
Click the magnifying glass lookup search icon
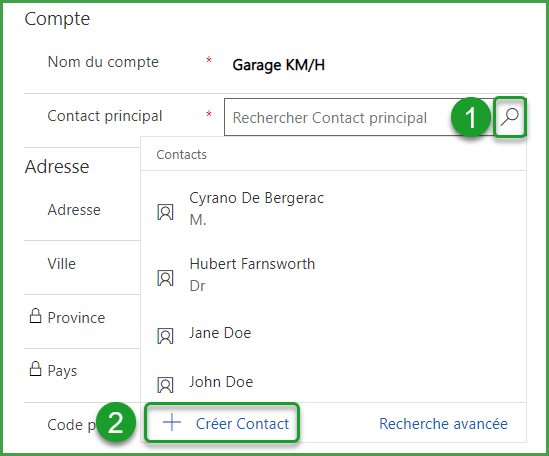pos(509,117)
